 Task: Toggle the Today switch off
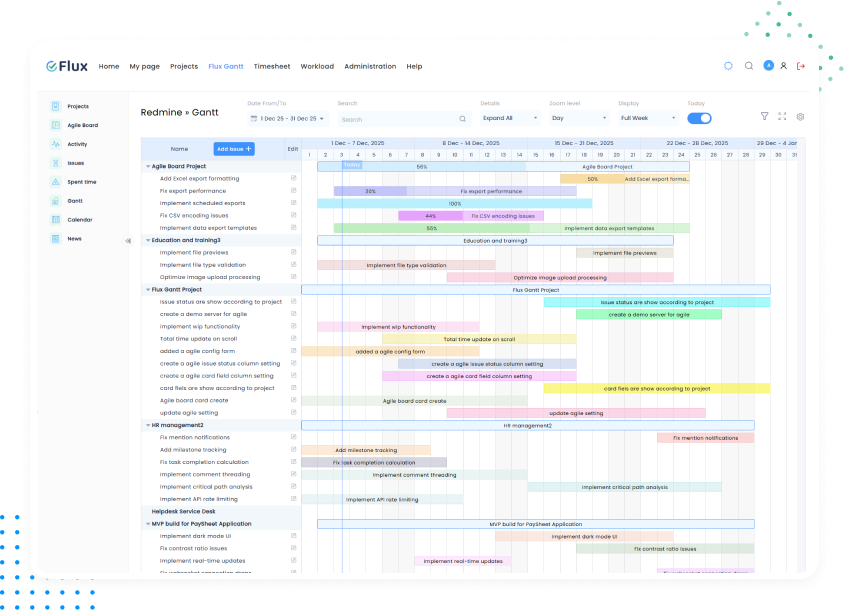click(699, 118)
